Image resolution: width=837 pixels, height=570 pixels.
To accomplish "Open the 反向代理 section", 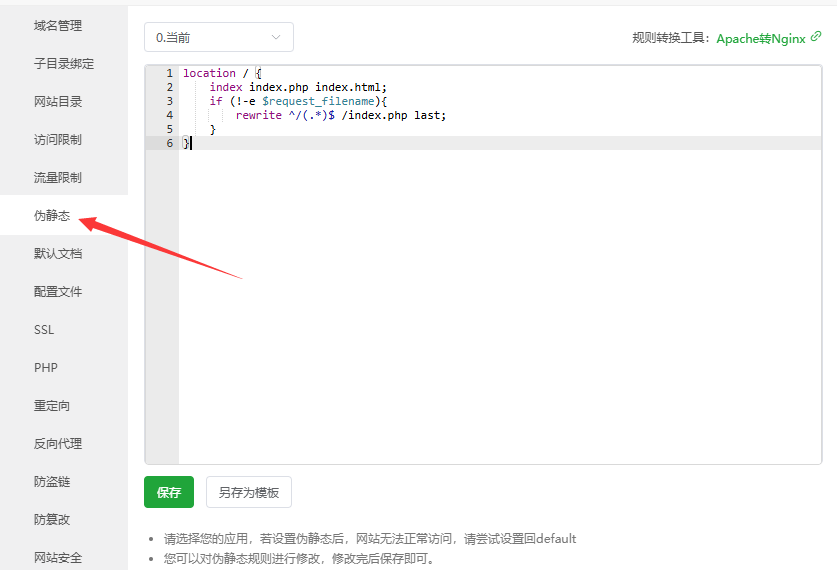I will coord(58,444).
